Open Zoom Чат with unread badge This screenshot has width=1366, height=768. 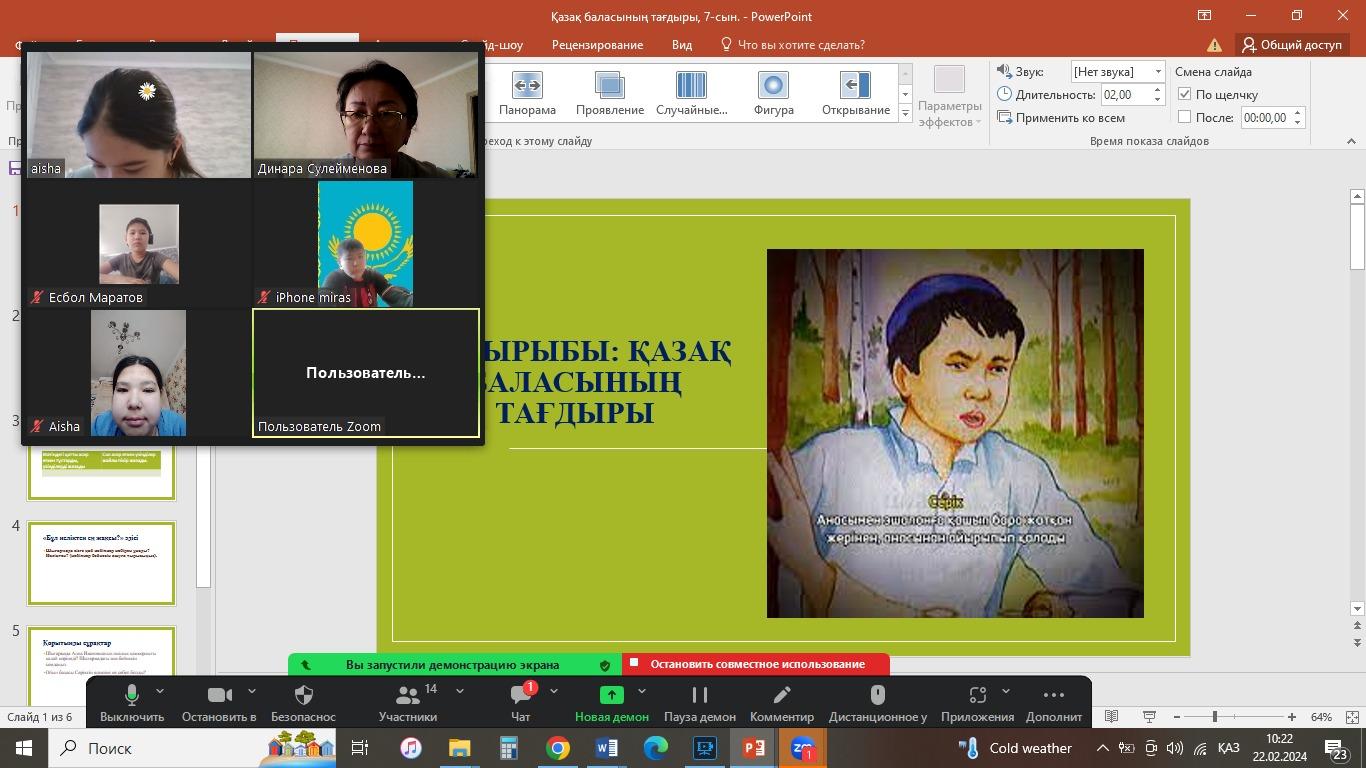point(521,704)
